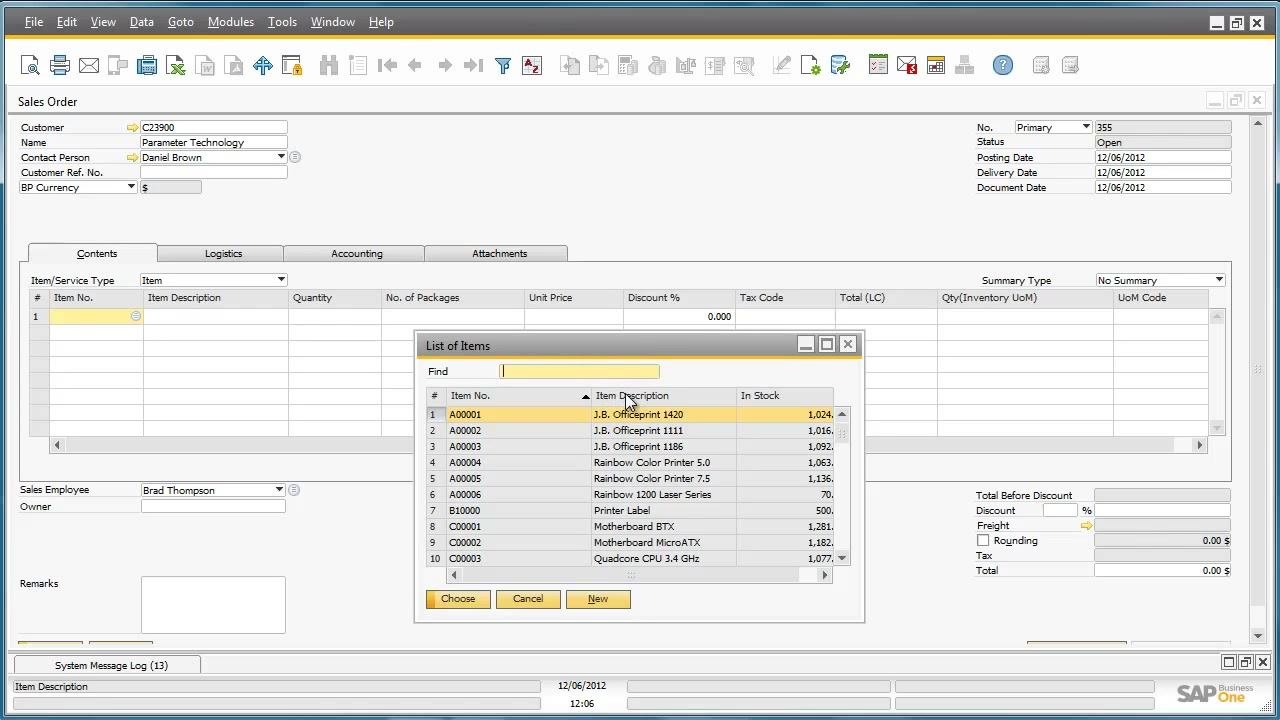Open the document settings gear-page icon

coord(811,66)
